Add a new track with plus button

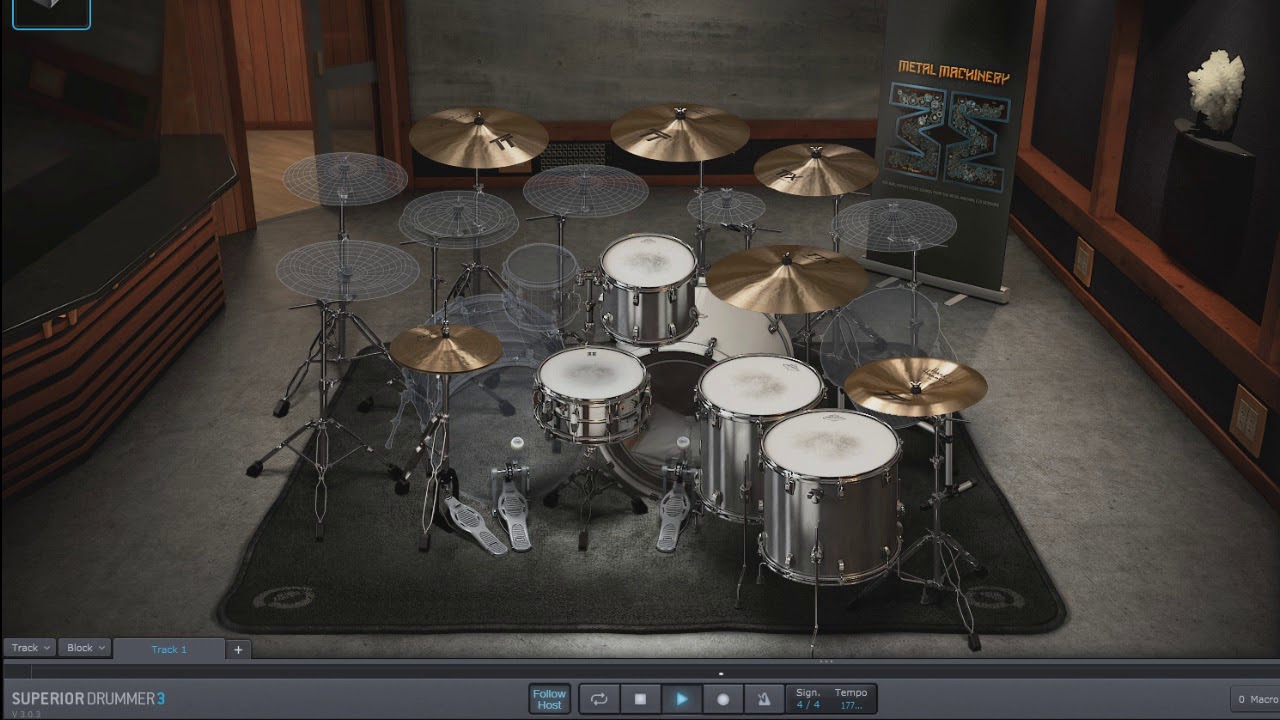(x=238, y=649)
